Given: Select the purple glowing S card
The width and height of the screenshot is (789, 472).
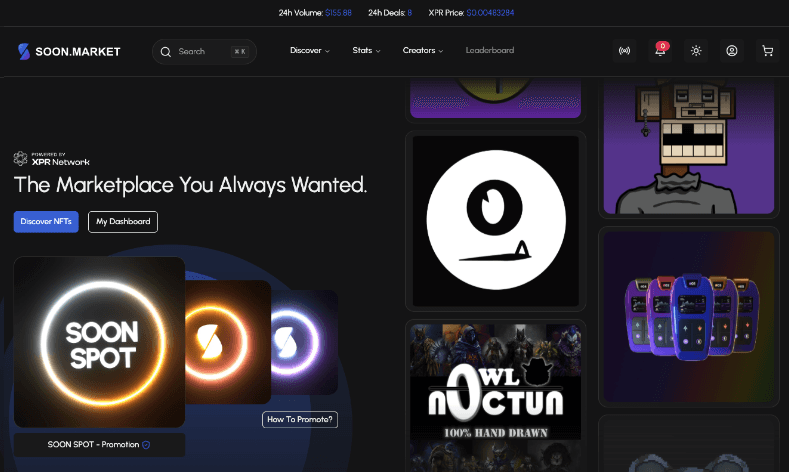Looking at the screenshot, I should click(304, 342).
